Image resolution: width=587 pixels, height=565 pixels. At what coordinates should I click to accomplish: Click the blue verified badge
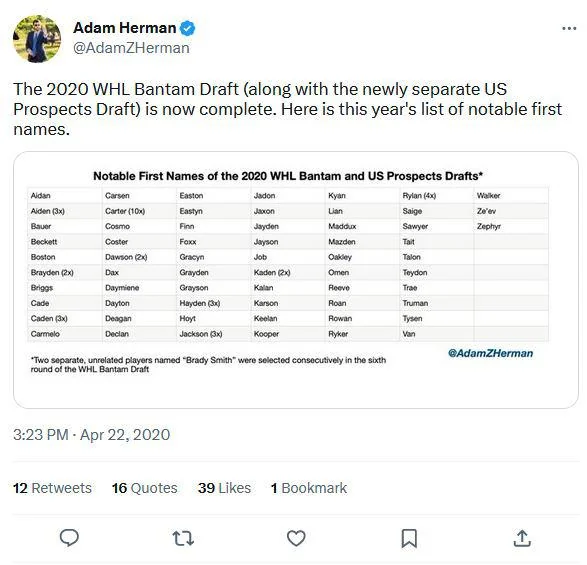[x=188, y=28]
